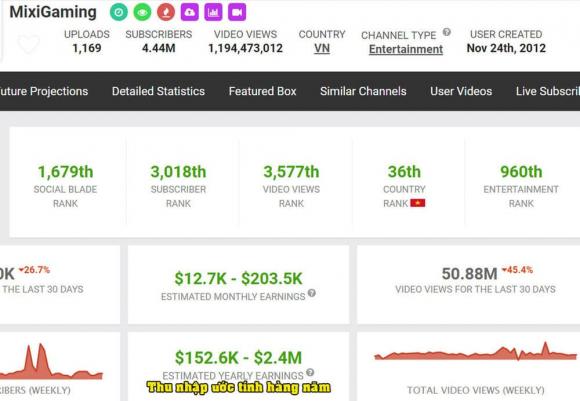Switch to the Featured Box tab
580x401 pixels.
[263, 91]
